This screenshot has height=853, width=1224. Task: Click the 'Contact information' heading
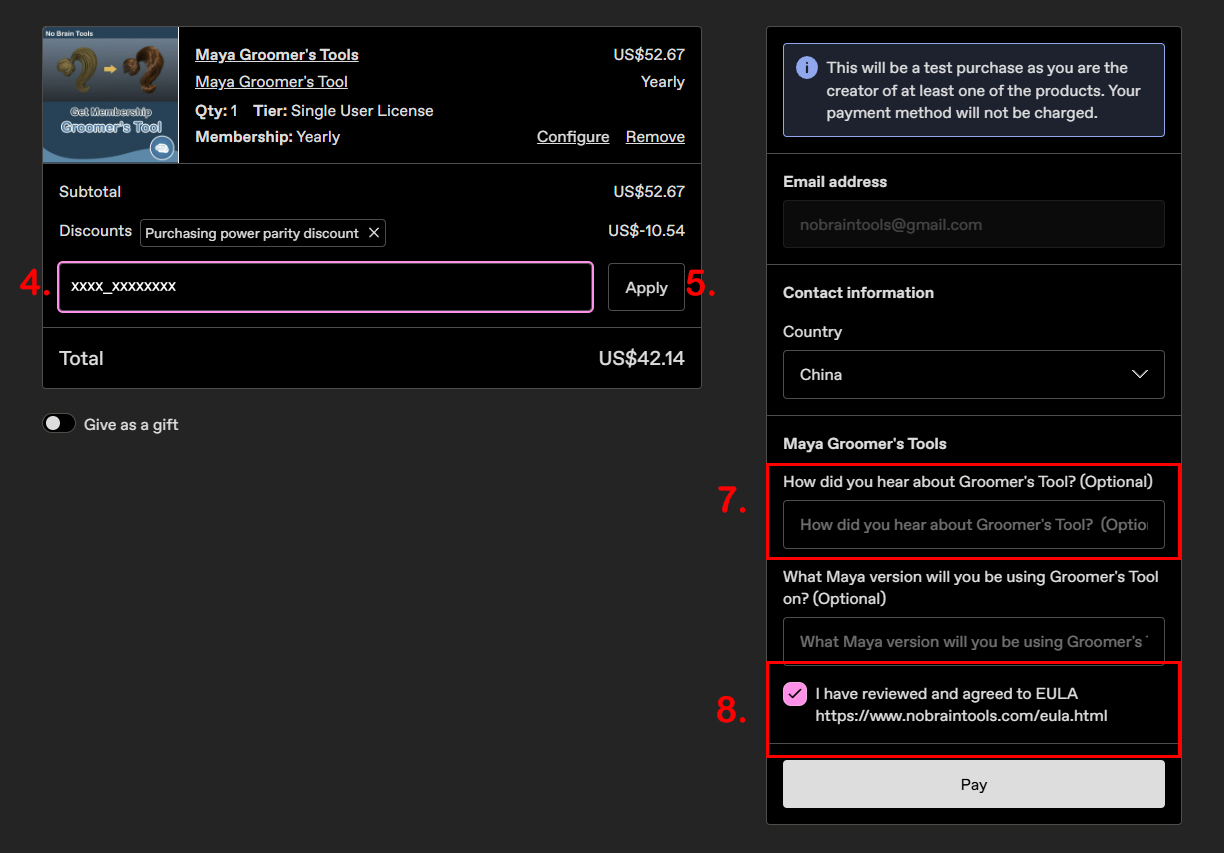click(858, 292)
